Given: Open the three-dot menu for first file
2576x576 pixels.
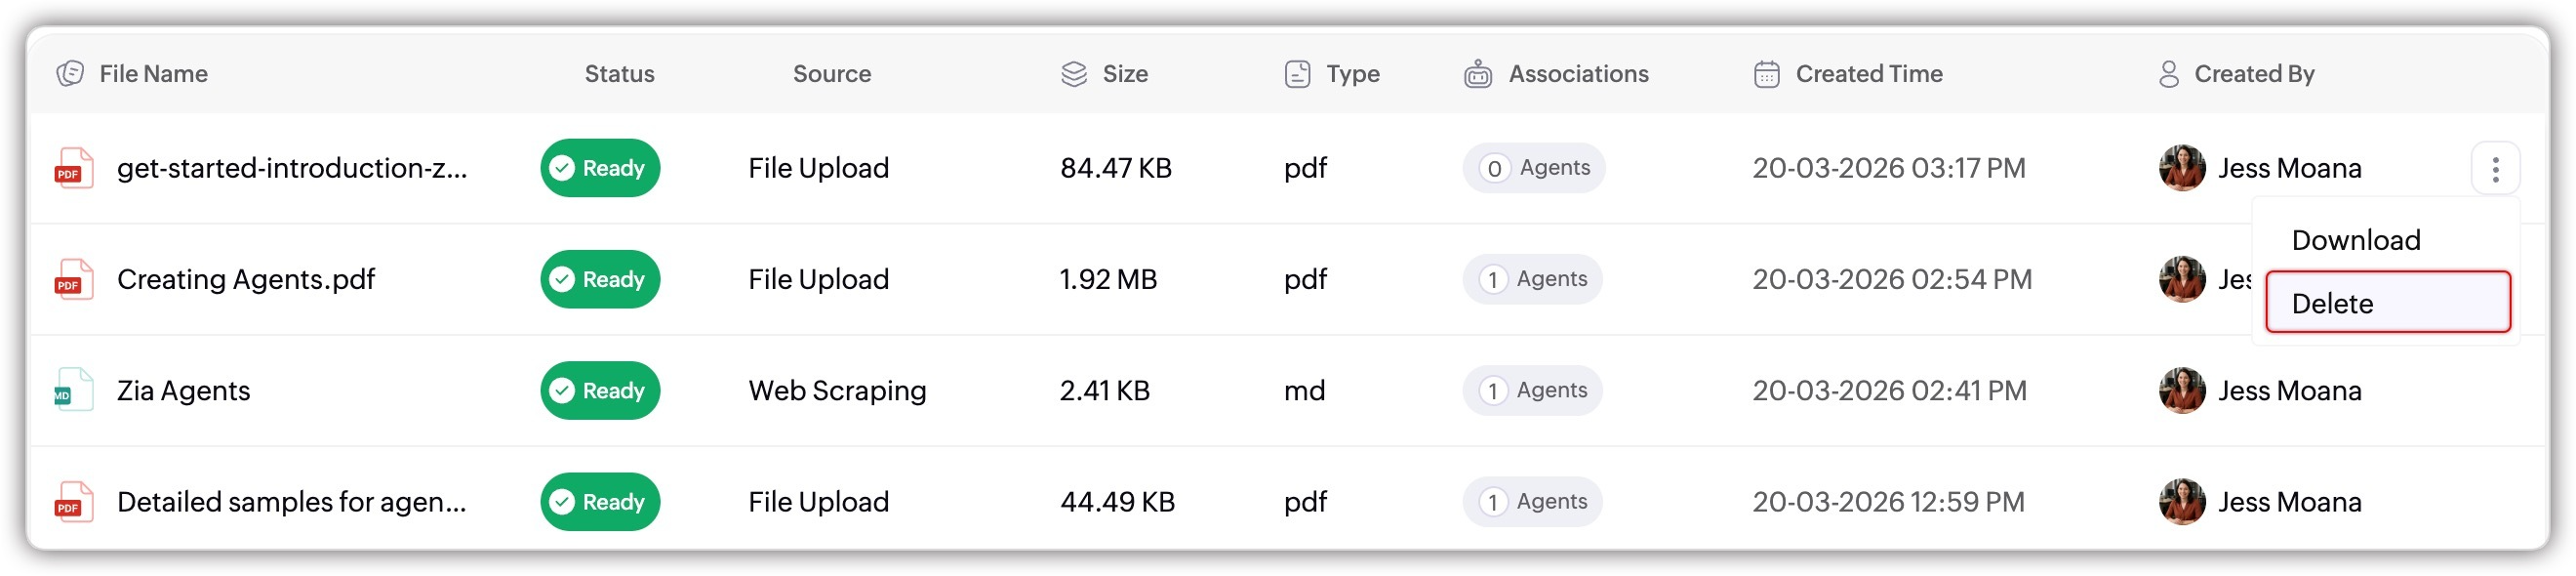Looking at the screenshot, I should [2495, 169].
